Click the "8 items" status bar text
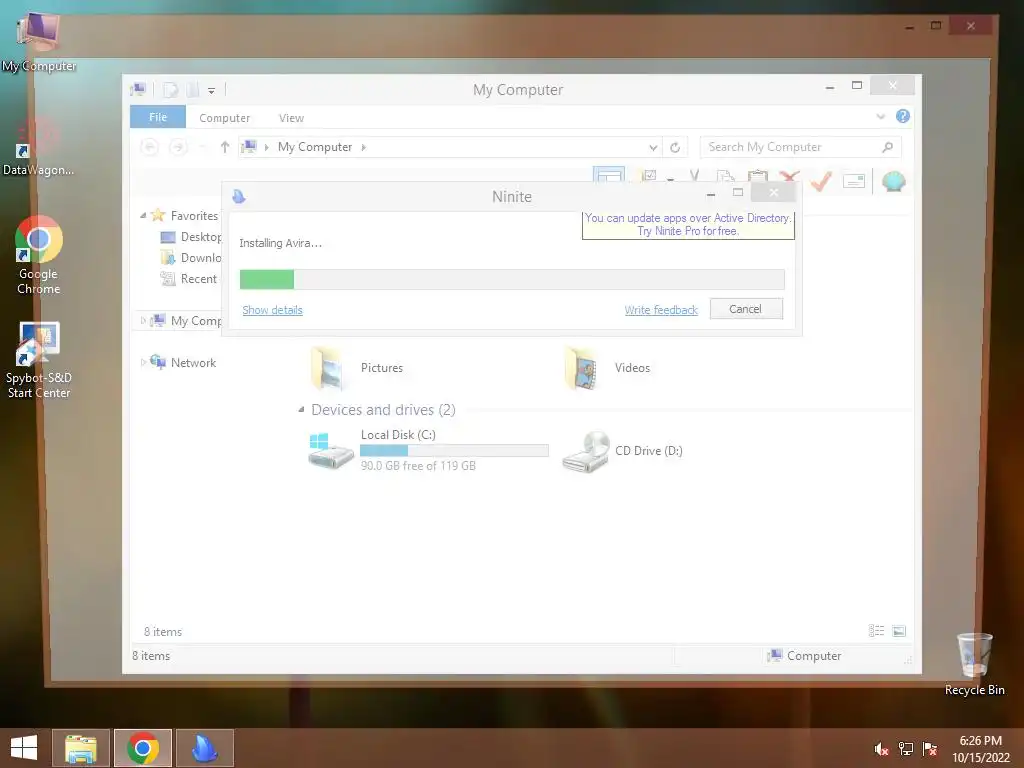 [151, 656]
